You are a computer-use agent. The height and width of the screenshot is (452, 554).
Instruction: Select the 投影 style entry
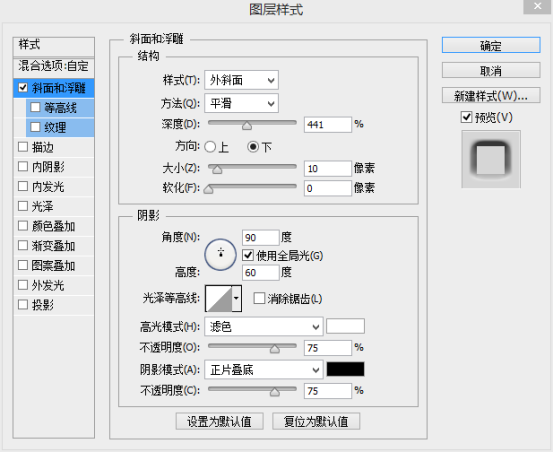(x=54, y=305)
